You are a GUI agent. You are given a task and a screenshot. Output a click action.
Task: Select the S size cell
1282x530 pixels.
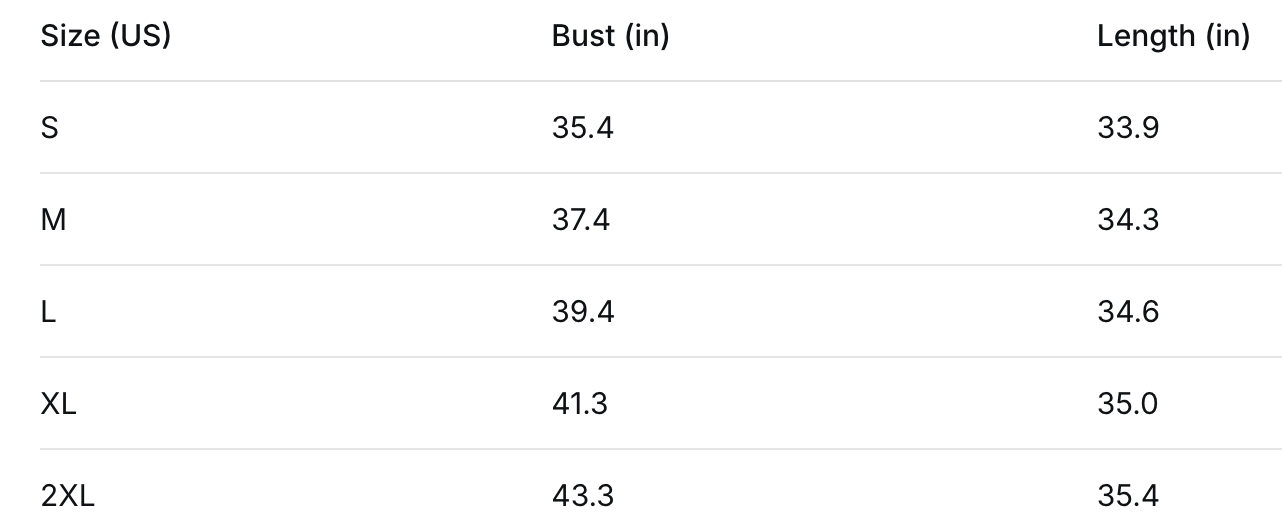pos(49,128)
